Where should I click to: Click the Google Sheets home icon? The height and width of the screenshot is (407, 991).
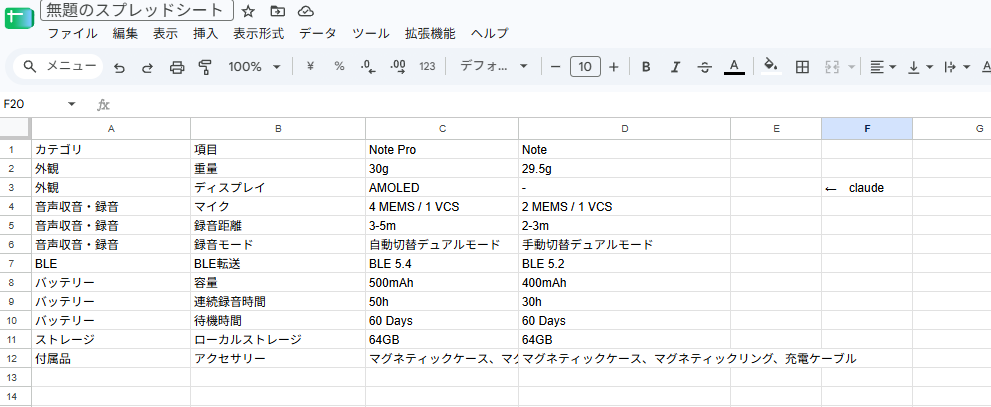tap(18, 18)
